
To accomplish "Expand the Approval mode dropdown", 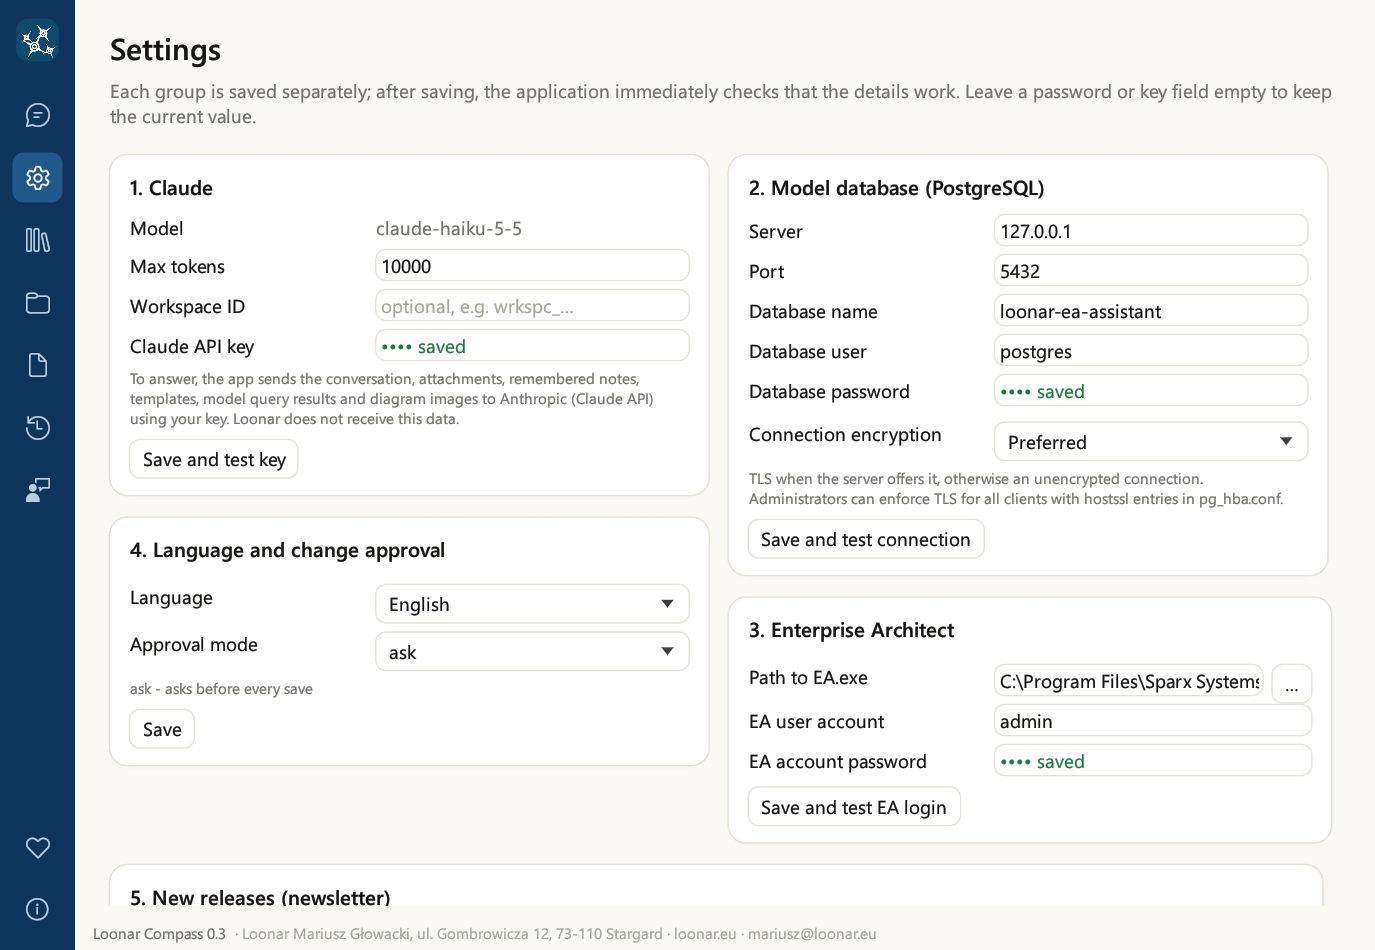I will (x=532, y=652).
